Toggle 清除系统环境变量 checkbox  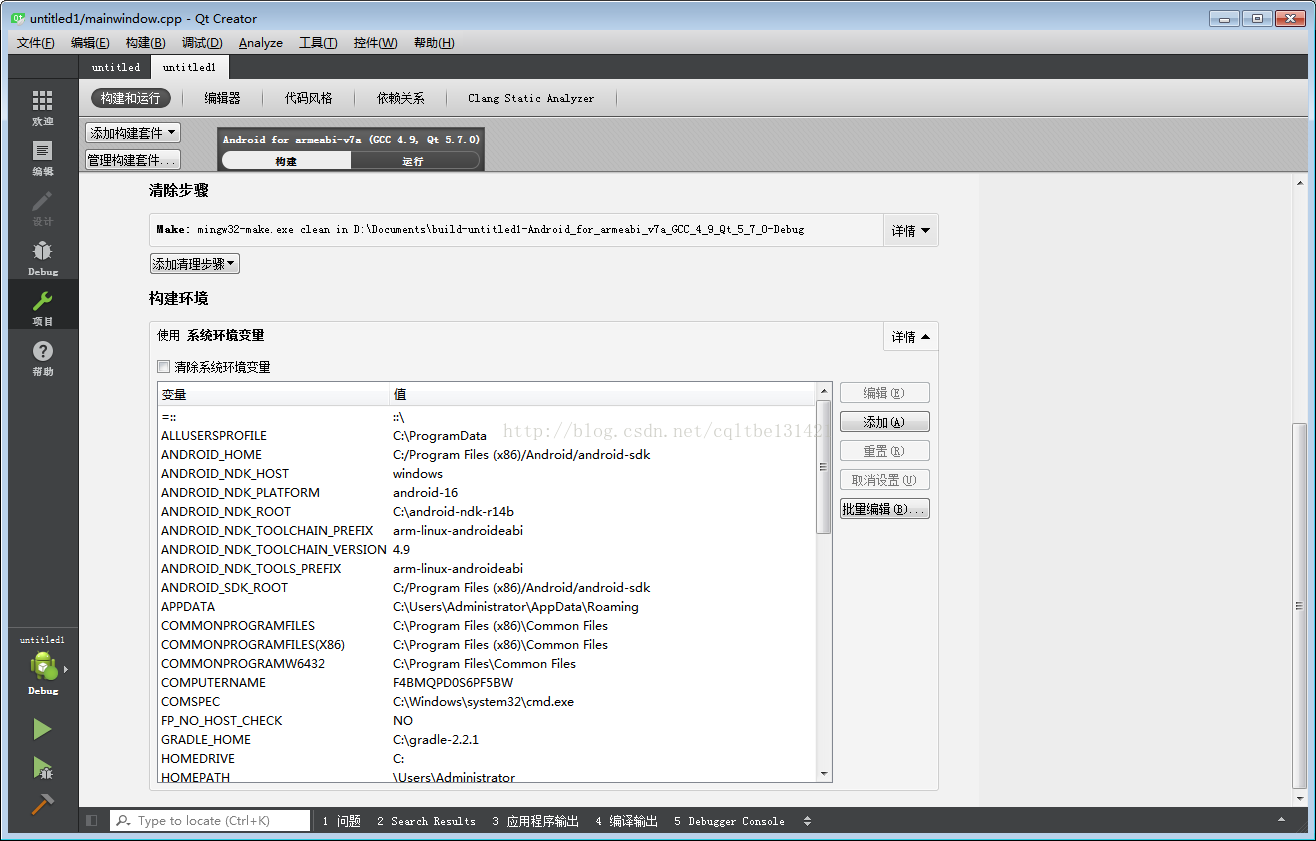pos(164,367)
